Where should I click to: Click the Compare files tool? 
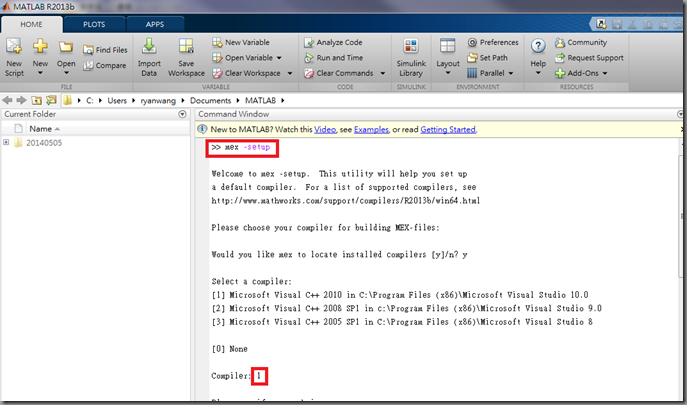[105, 65]
